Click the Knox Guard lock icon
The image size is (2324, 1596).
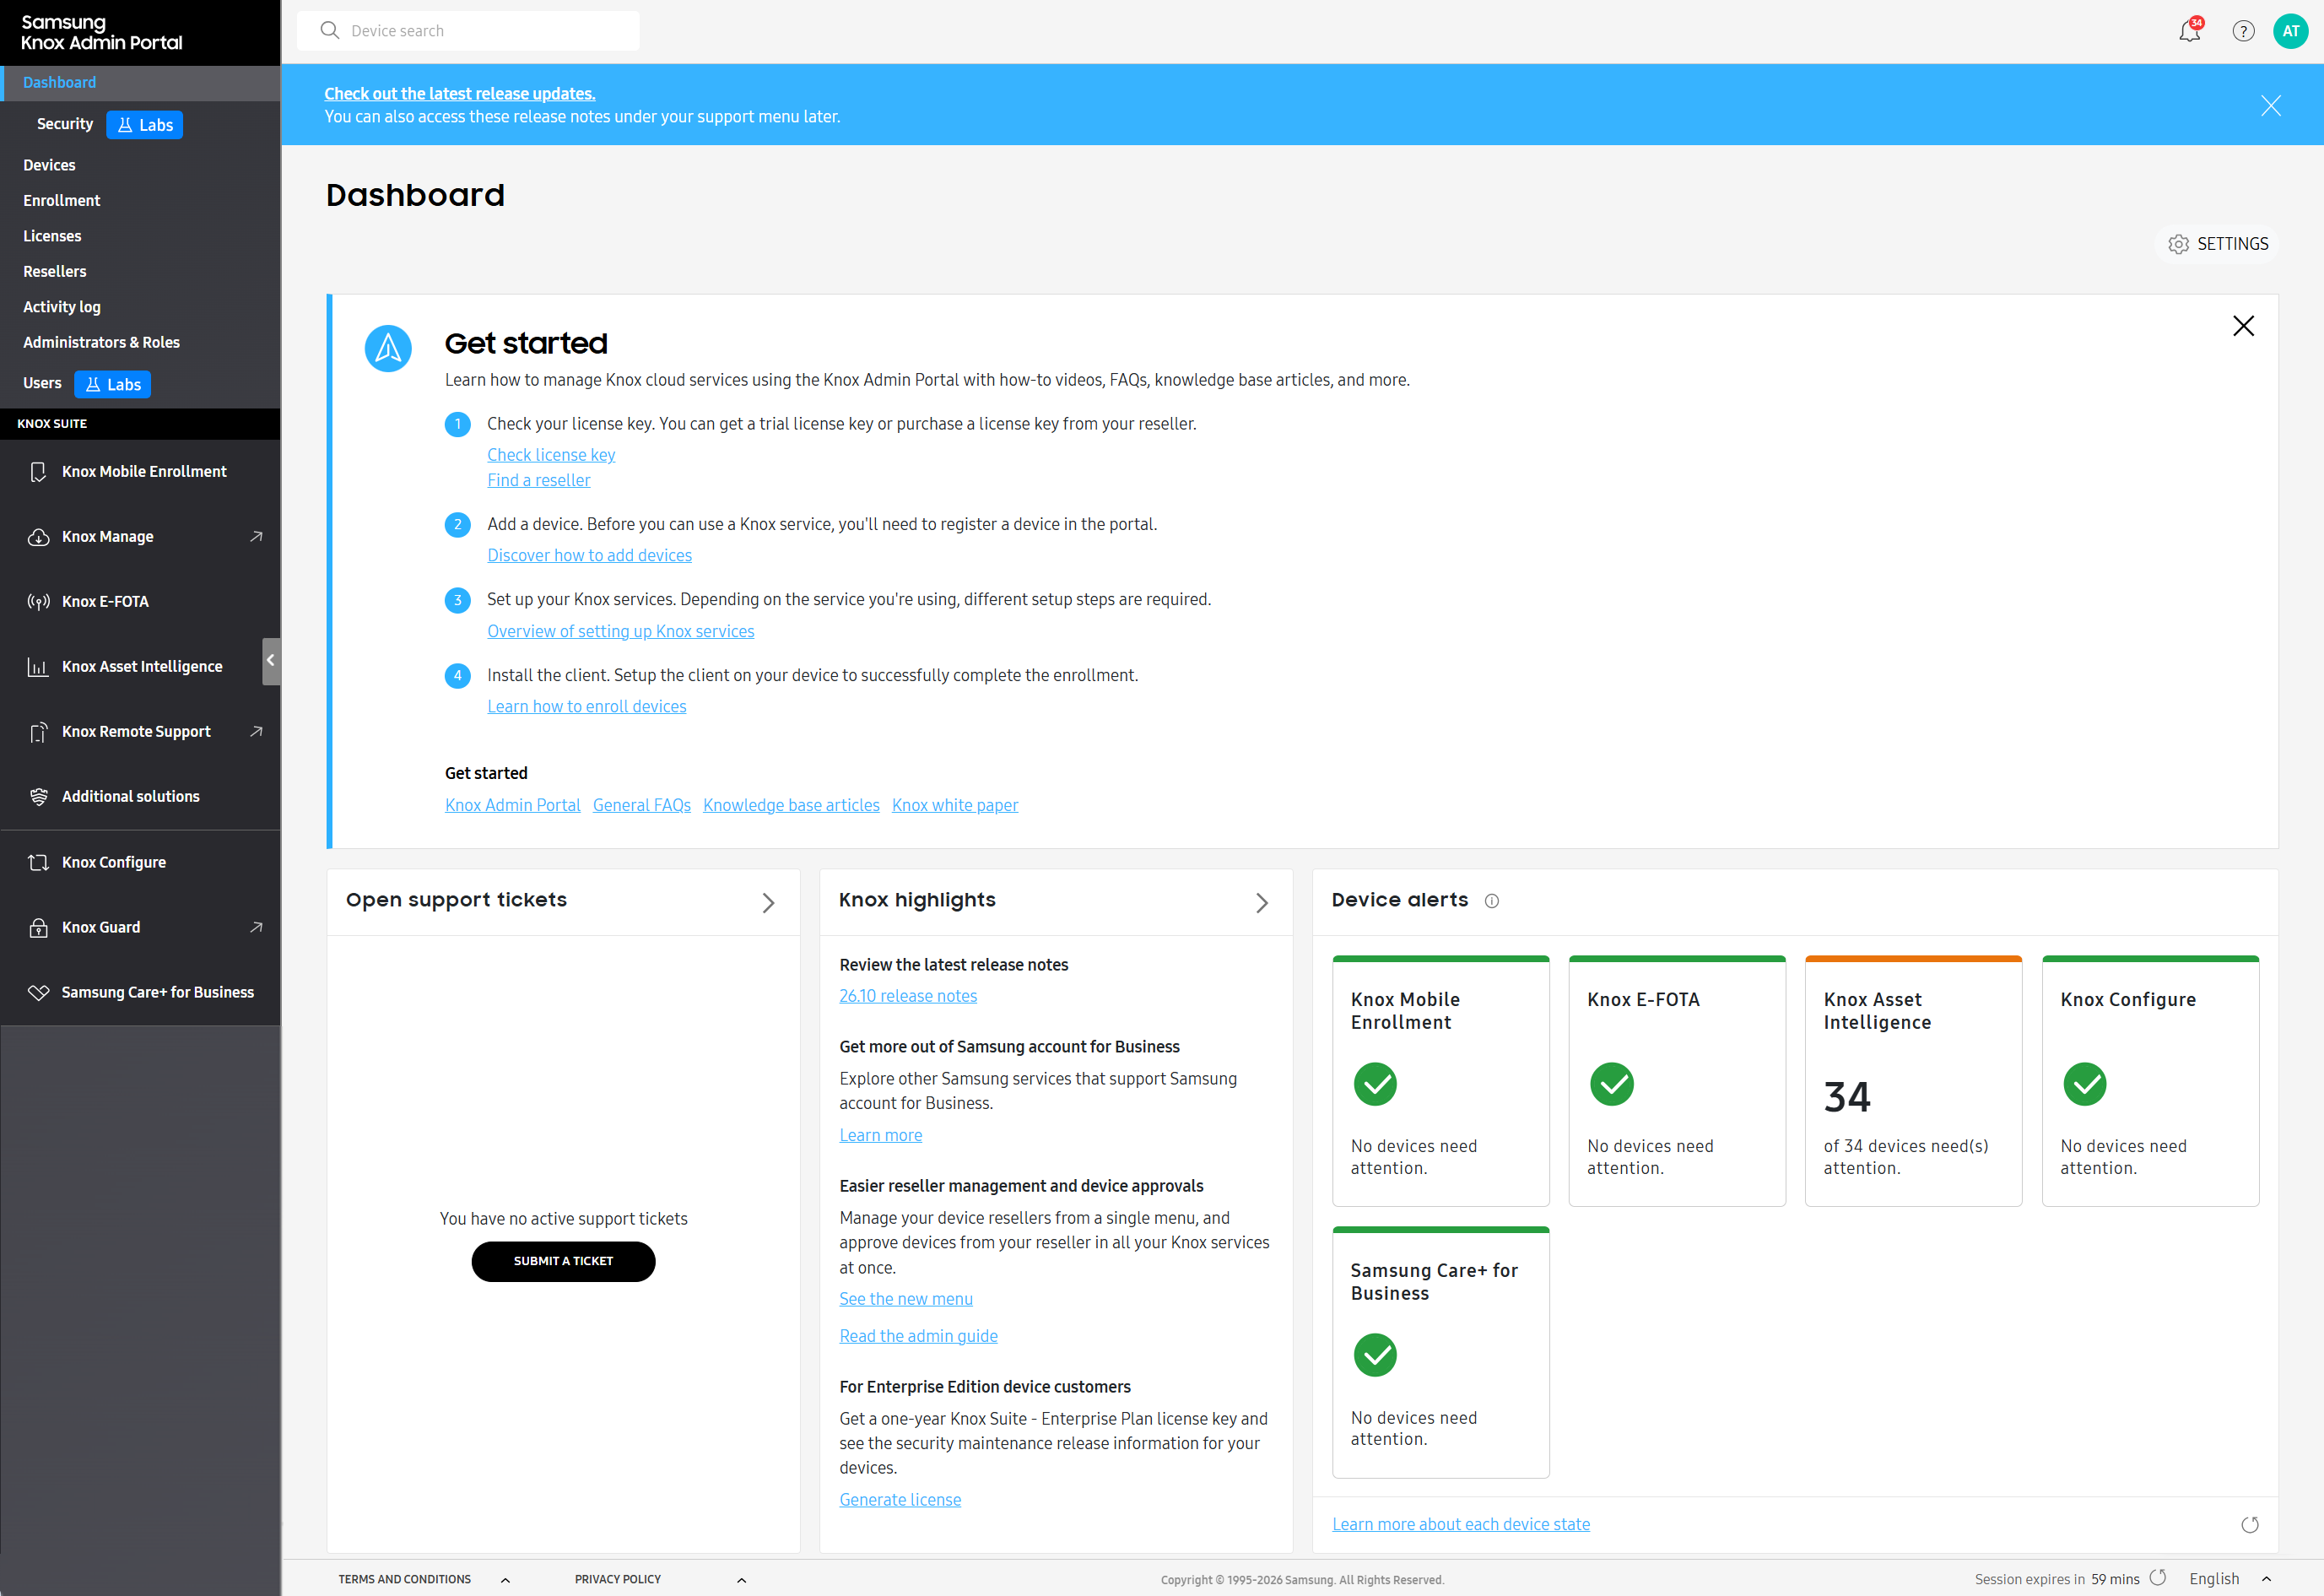pyautogui.click(x=38, y=927)
